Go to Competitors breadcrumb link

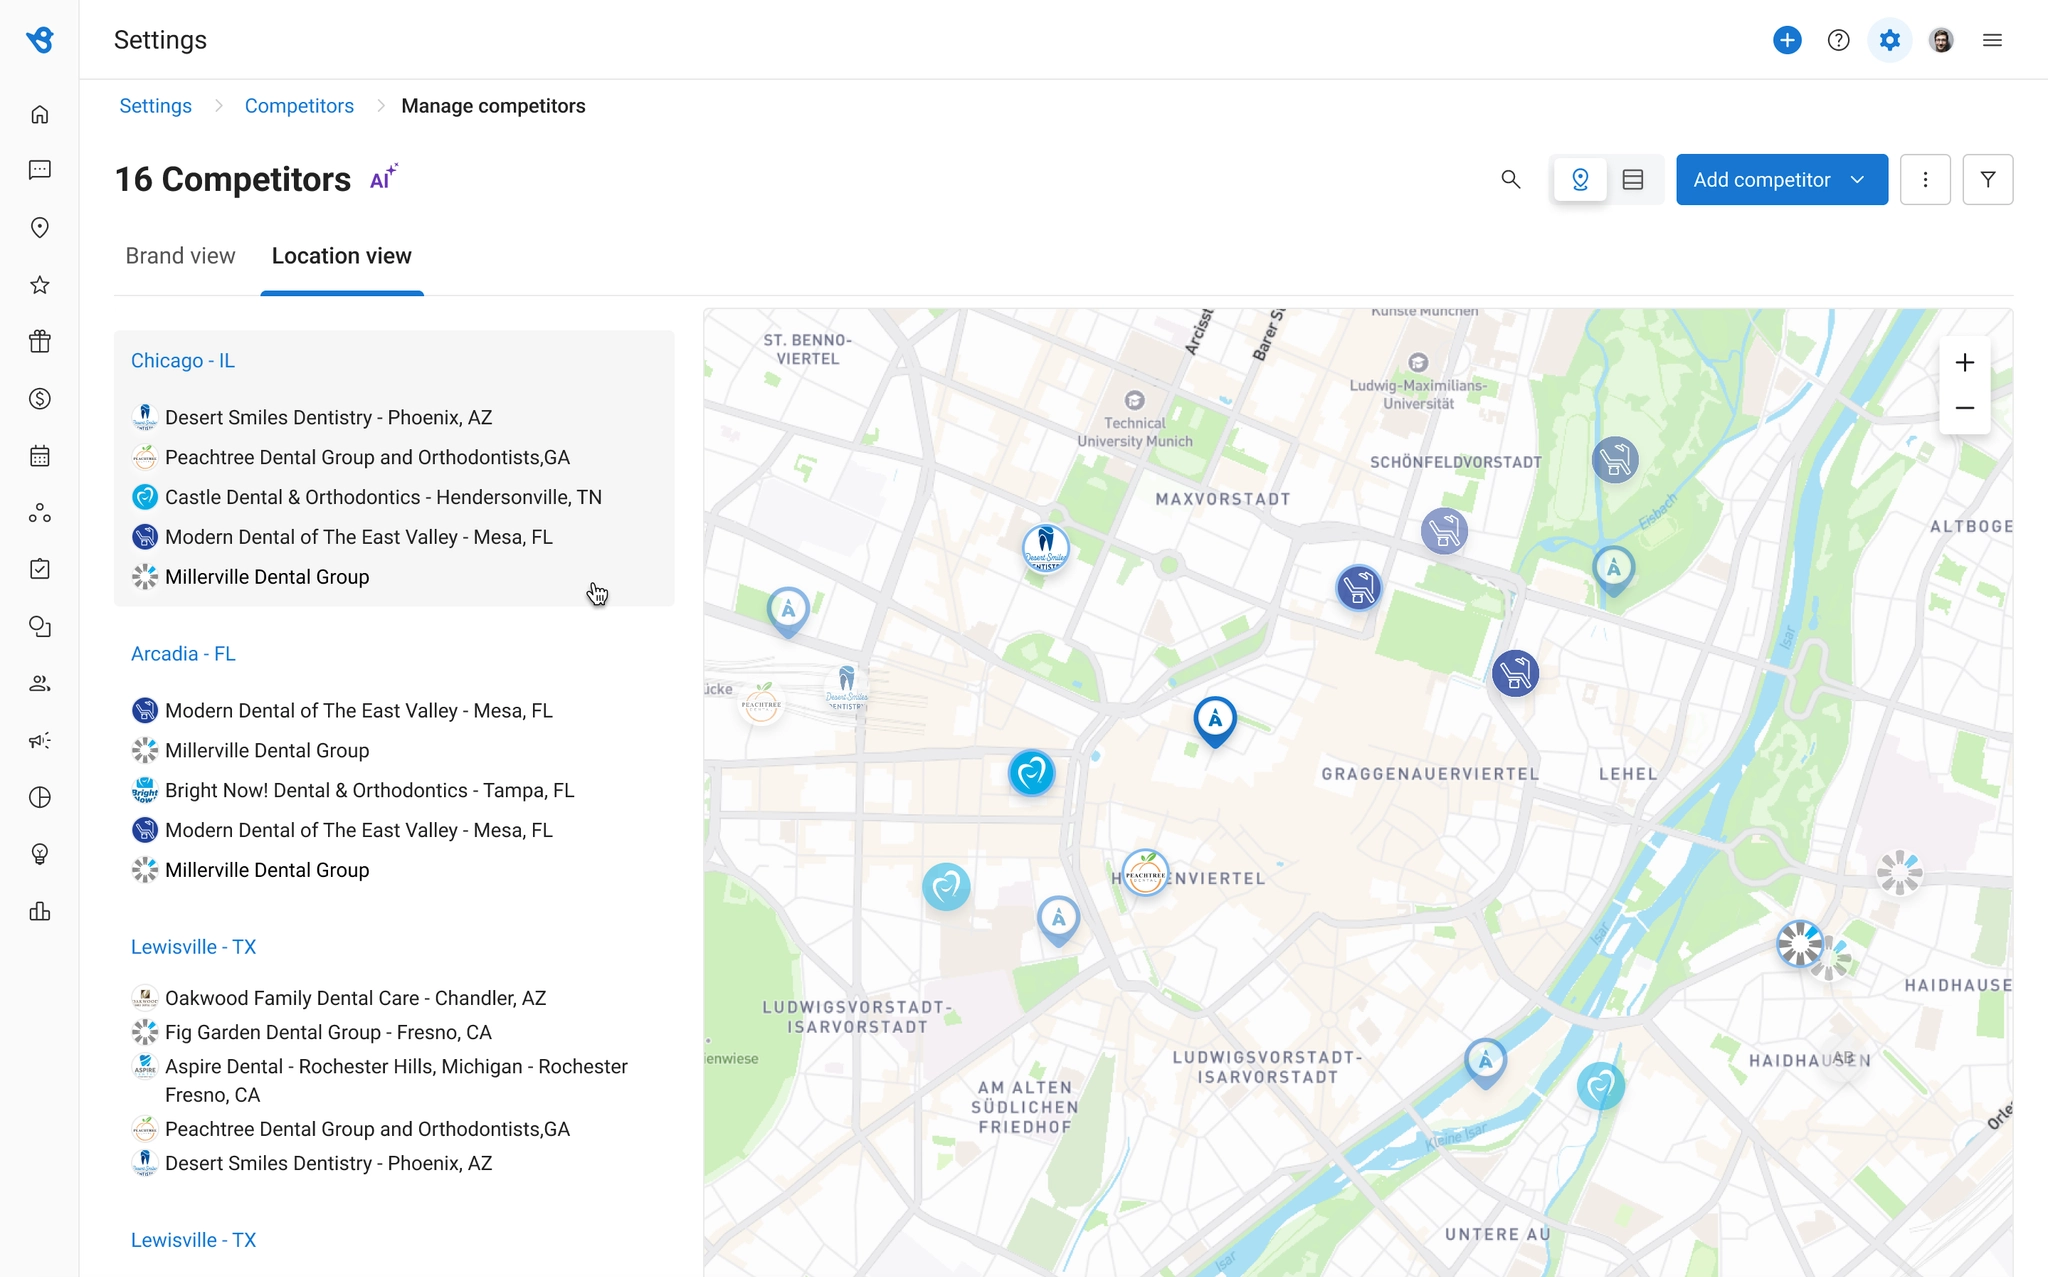[x=299, y=106]
